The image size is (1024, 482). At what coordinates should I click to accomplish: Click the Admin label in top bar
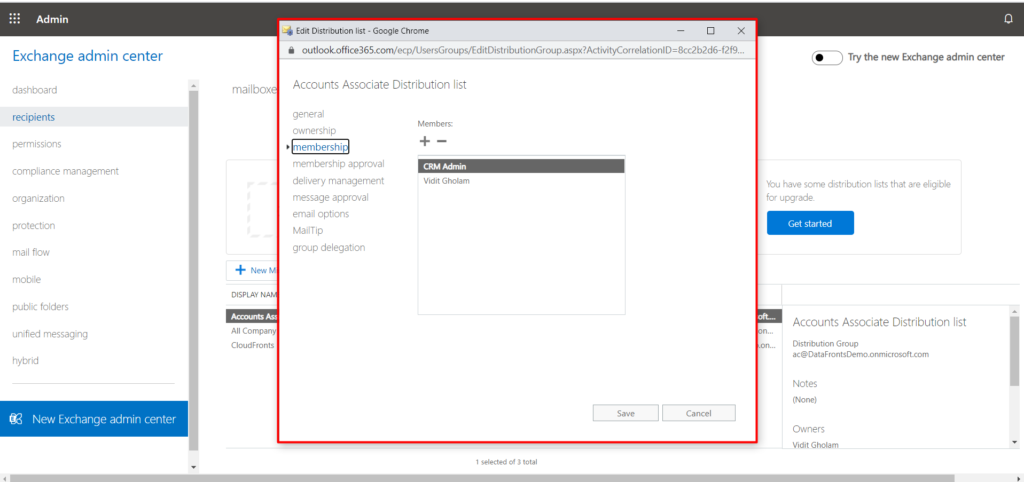coord(52,19)
